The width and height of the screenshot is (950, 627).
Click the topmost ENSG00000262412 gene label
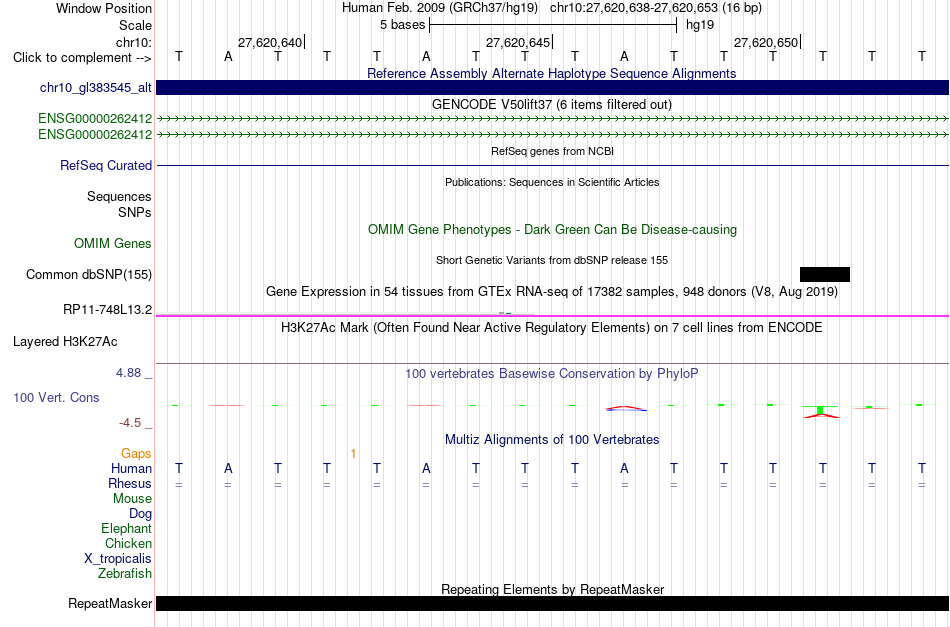pos(95,118)
